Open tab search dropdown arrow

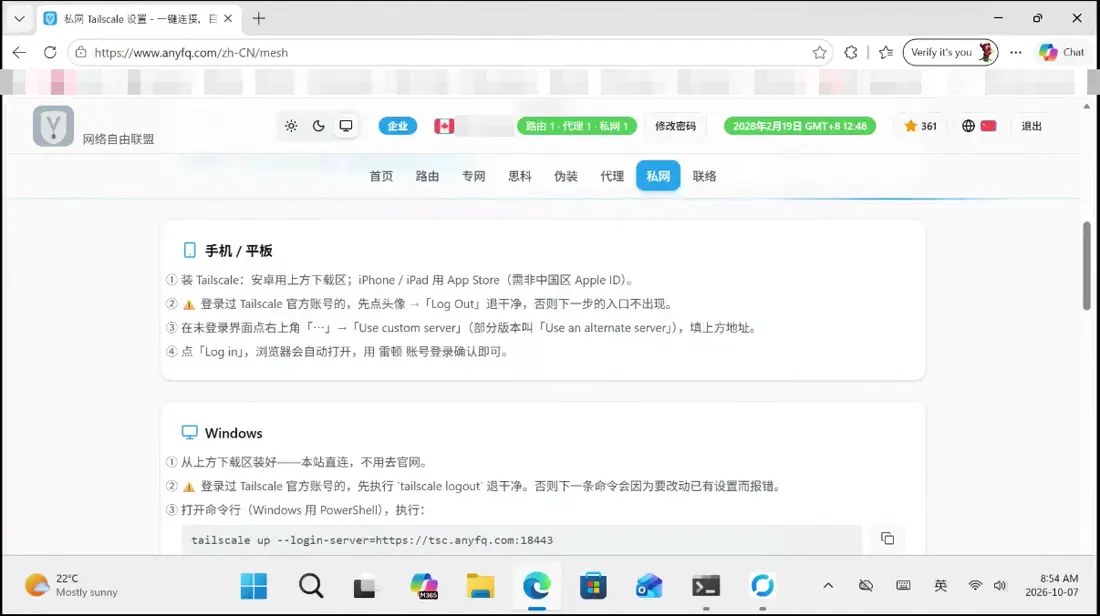(19, 19)
